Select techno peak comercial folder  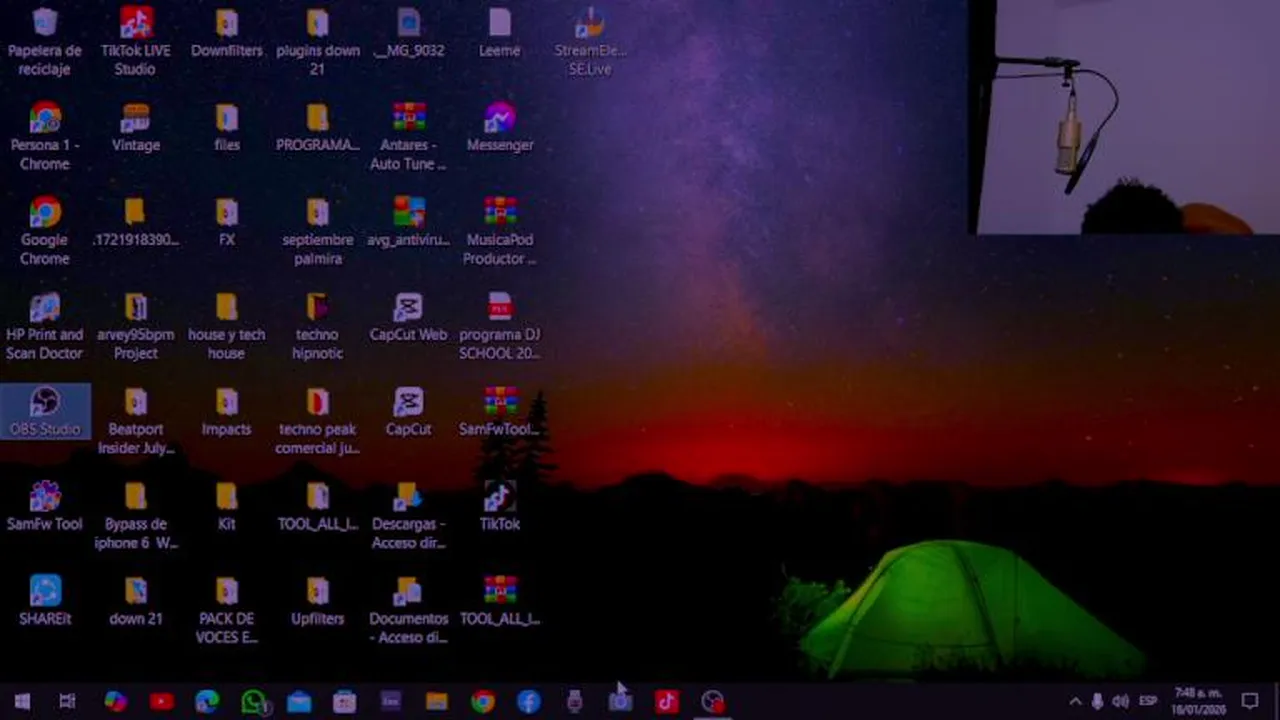tap(317, 421)
